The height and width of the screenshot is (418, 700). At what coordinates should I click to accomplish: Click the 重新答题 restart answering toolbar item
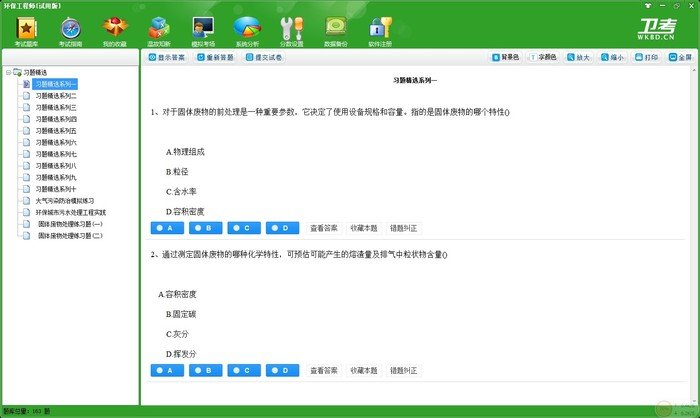tap(215, 57)
